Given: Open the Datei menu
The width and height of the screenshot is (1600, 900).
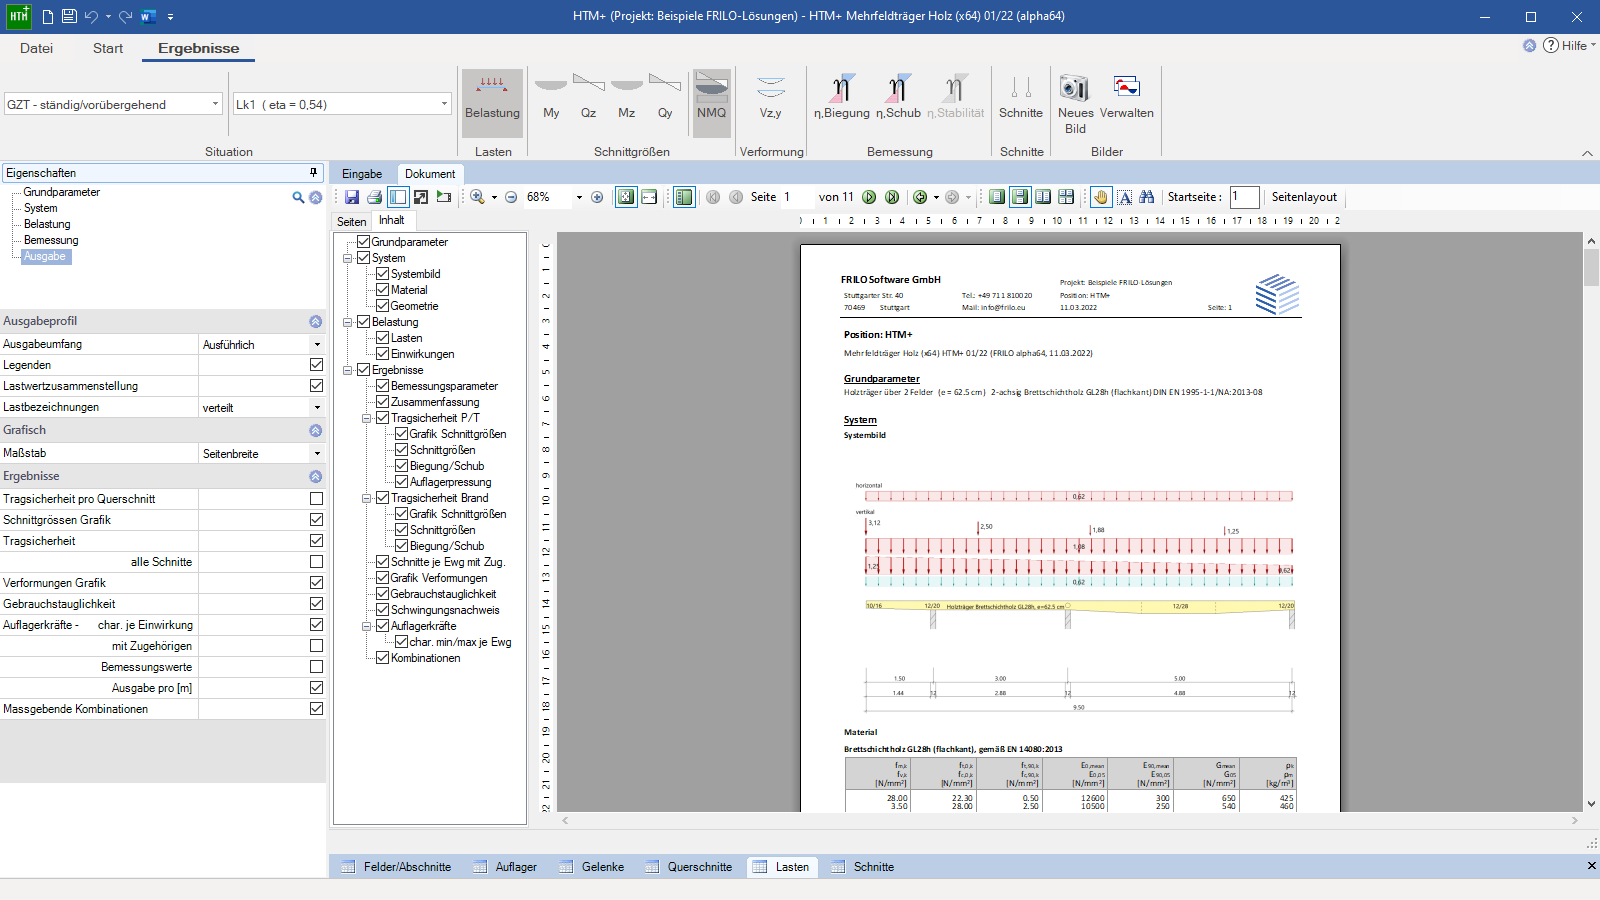Looking at the screenshot, I should (36, 48).
